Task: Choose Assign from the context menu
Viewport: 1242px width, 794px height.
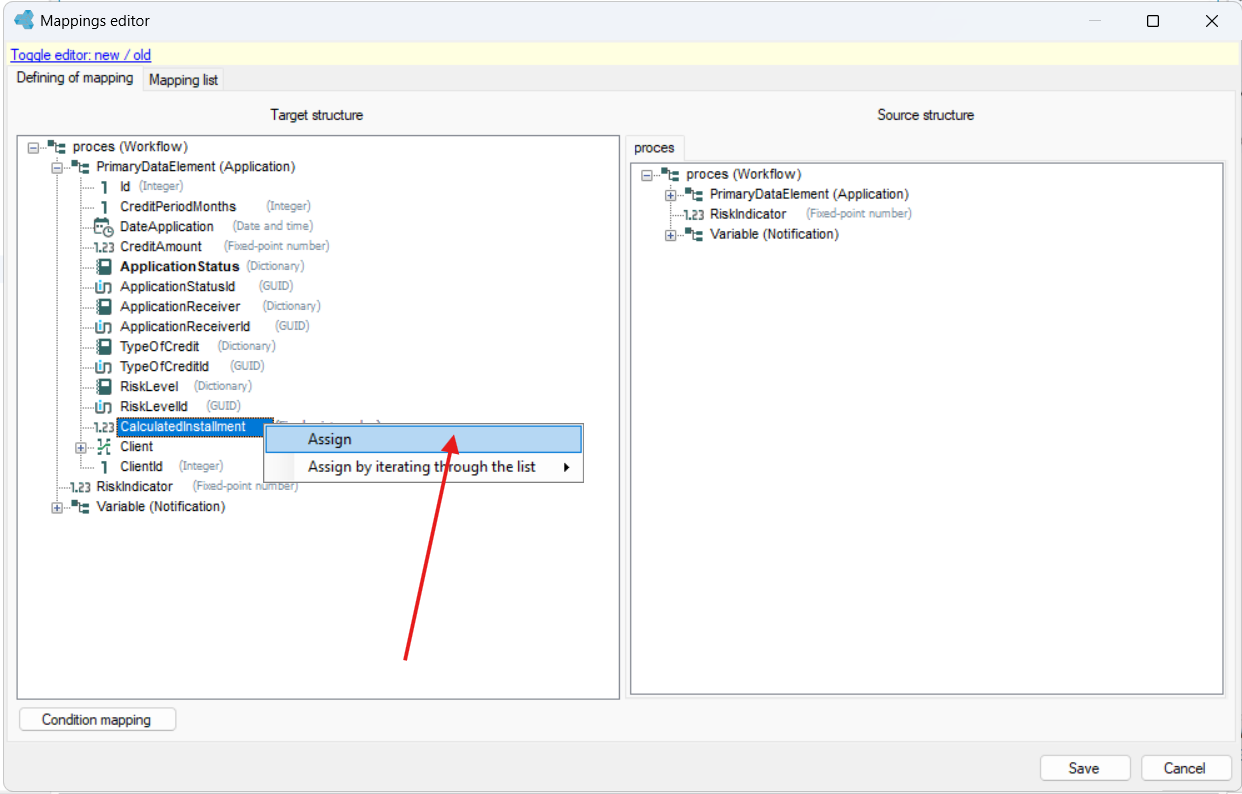Action: 423,439
